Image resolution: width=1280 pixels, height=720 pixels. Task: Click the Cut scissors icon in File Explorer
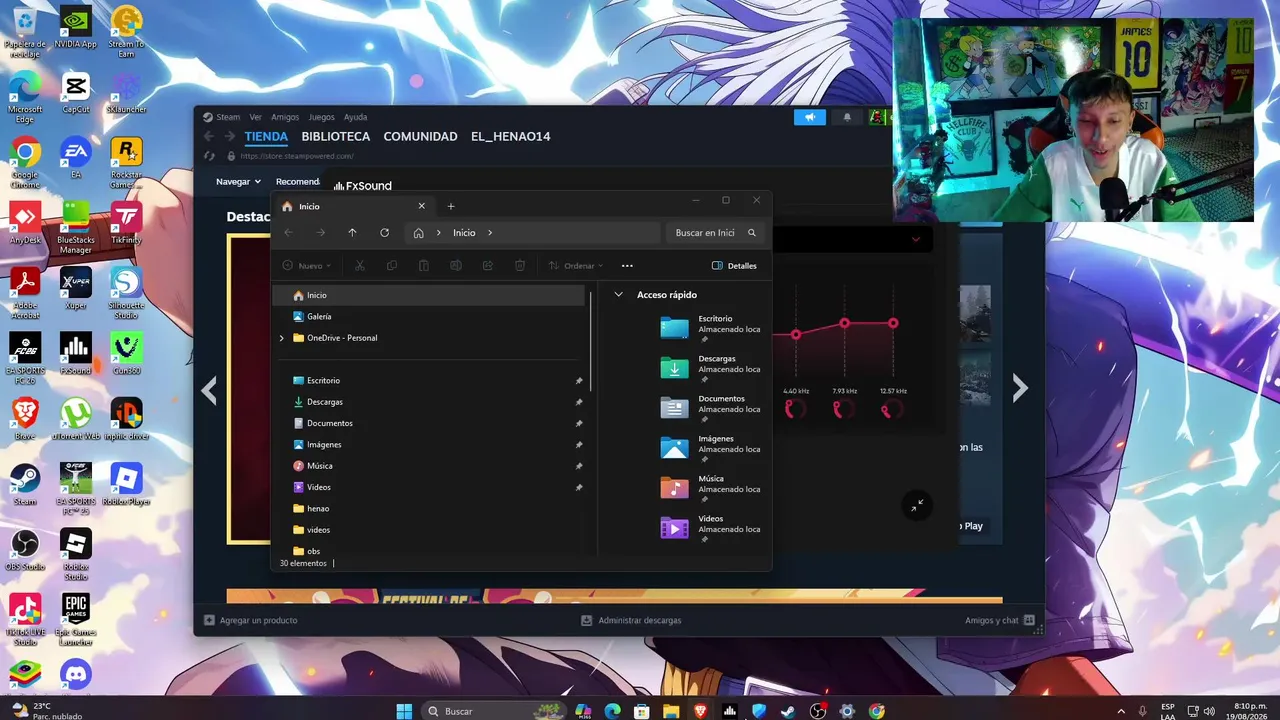pyautogui.click(x=360, y=266)
